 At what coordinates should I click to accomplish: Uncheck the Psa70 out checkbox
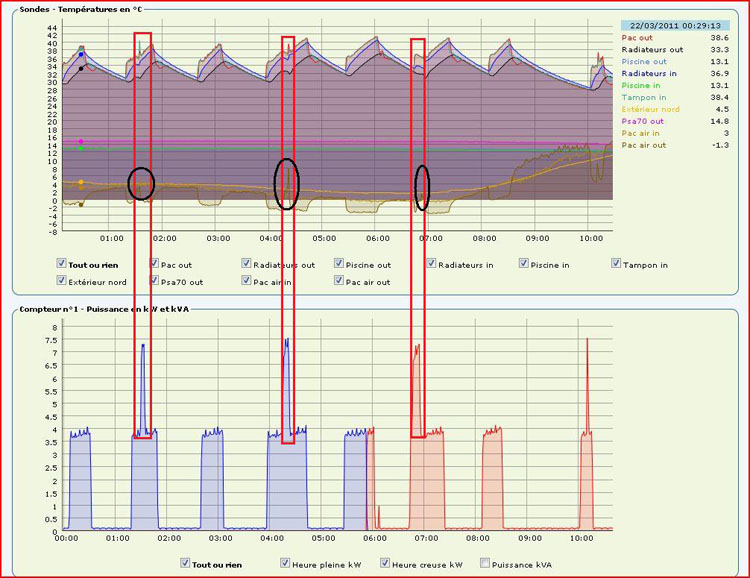click(x=154, y=282)
